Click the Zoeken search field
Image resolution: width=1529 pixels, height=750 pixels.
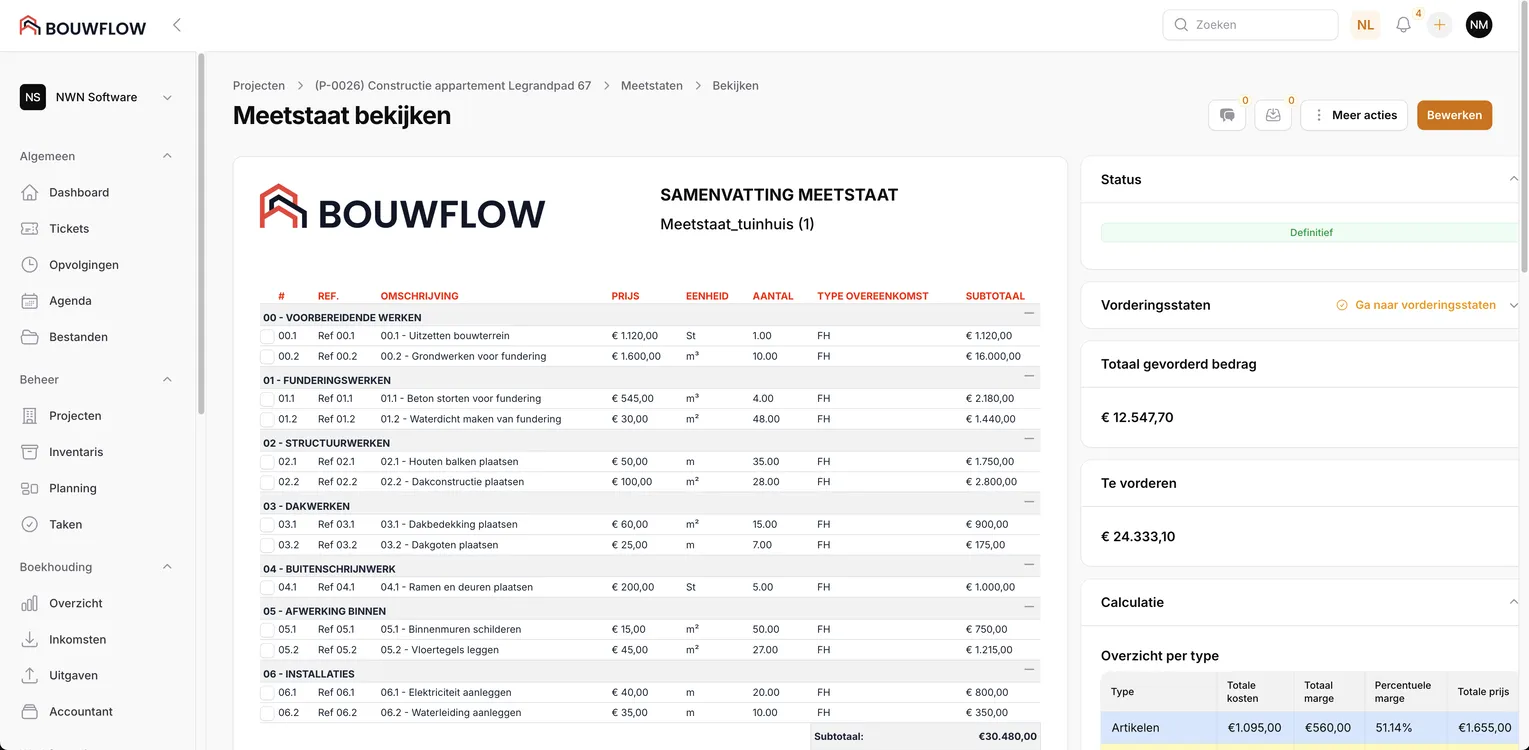(x=1250, y=25)
